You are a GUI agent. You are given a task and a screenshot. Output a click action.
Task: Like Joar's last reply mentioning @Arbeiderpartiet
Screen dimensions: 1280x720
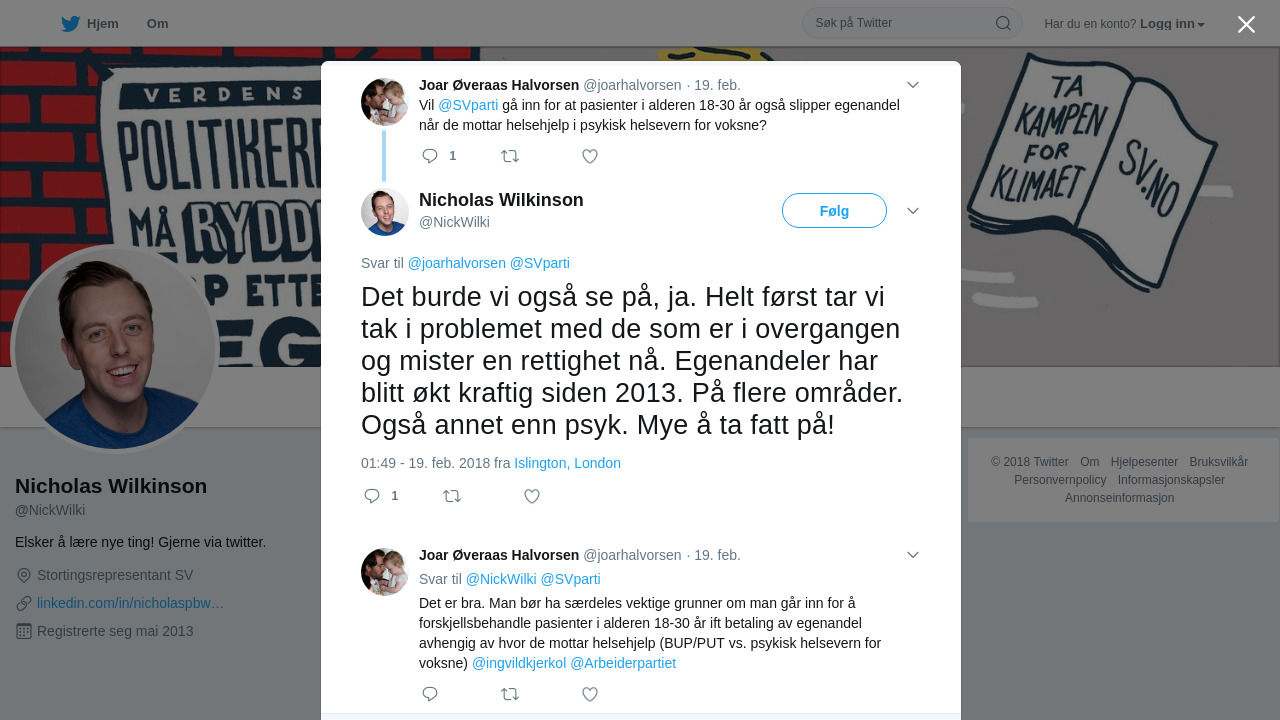pyautogui.click(x=590, y=694)
